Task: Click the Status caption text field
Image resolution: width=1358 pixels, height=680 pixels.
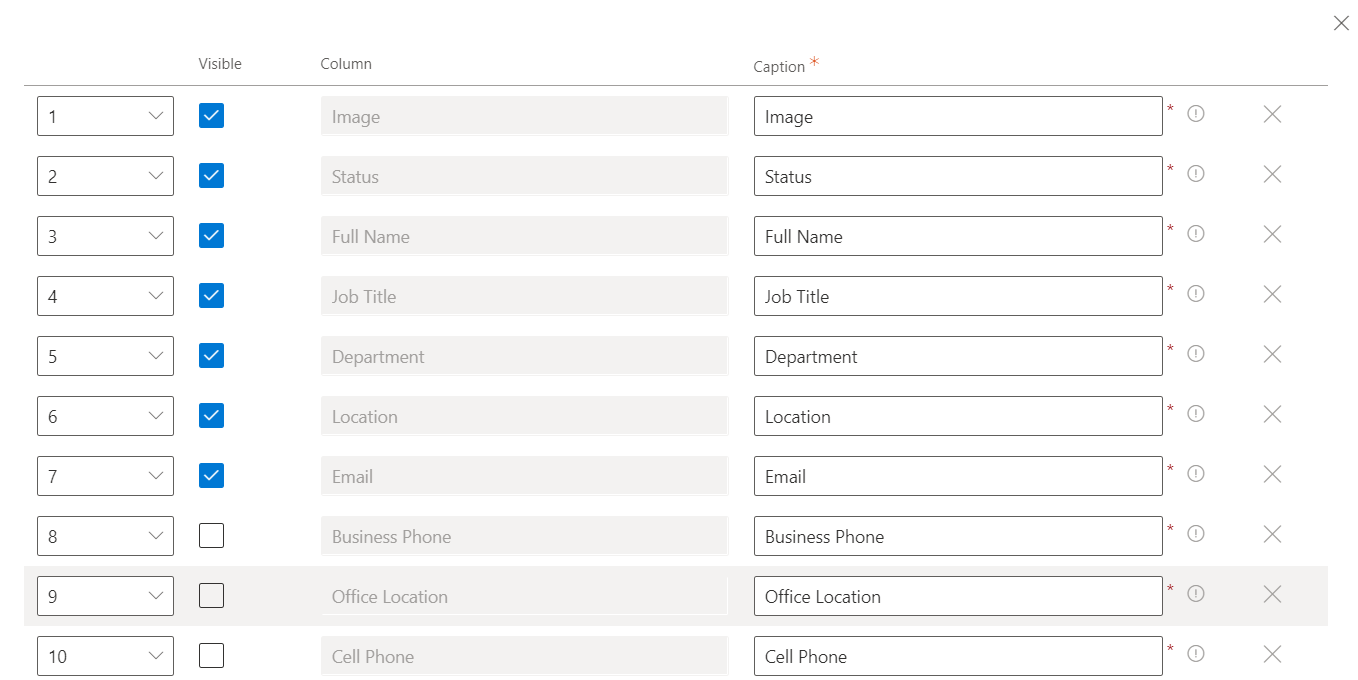Action: point(958,176)
